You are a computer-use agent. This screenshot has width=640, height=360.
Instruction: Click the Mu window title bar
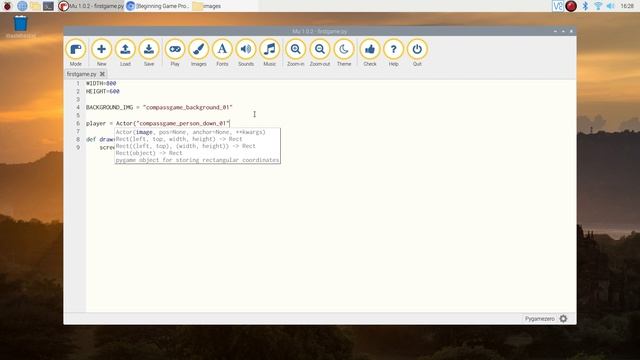pyautogui.click(x=320, y=31)
